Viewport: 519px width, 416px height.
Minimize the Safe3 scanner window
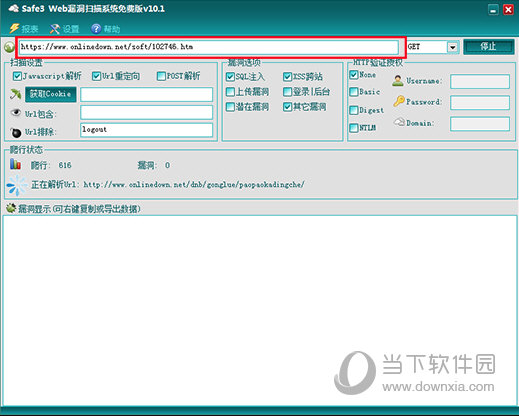click(493, 10)
